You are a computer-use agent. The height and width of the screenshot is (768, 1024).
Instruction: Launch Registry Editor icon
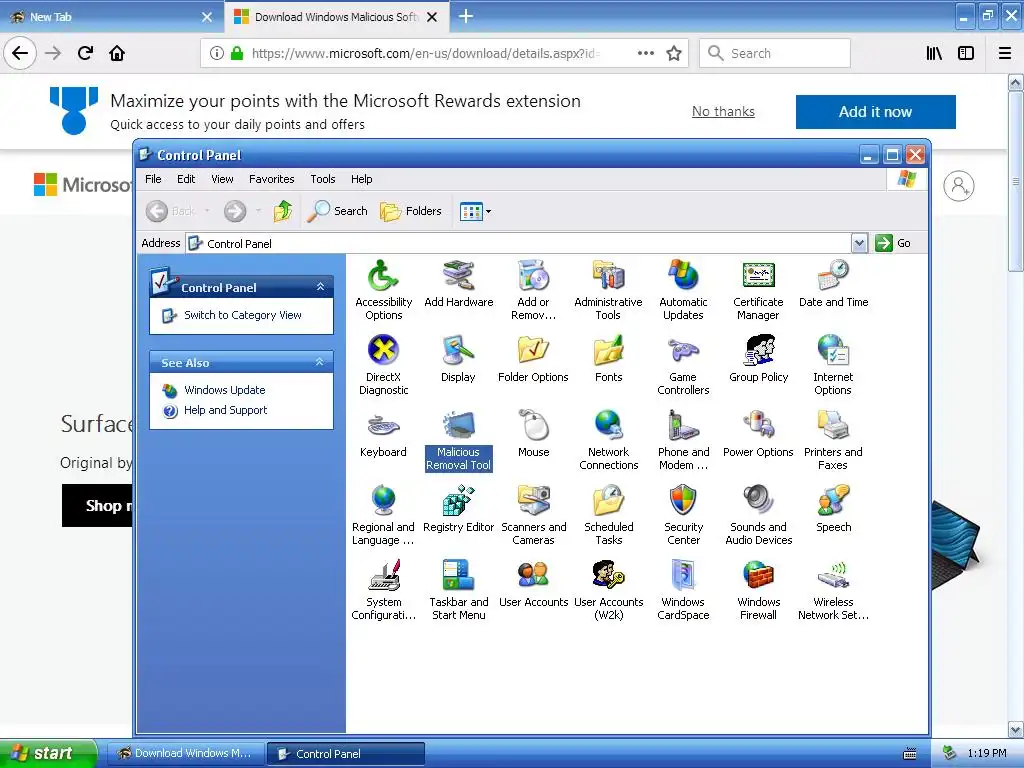(458, 509)
